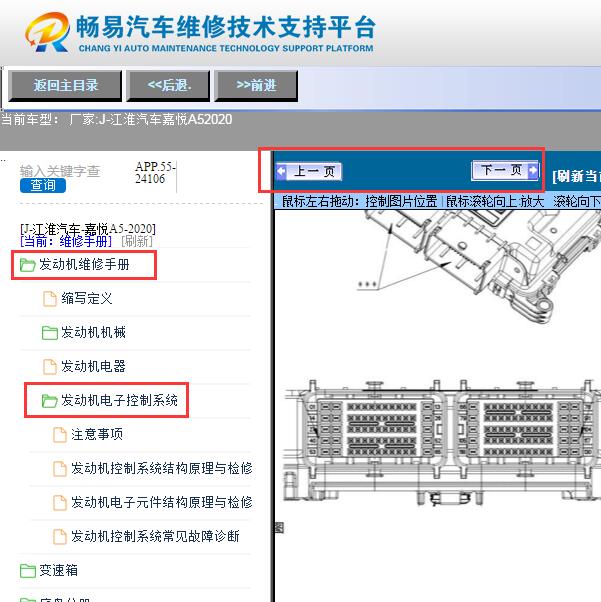
Task: Click the J-江淮汽车-嘉悦A5-2020 heading text
Action: [88, 229]
